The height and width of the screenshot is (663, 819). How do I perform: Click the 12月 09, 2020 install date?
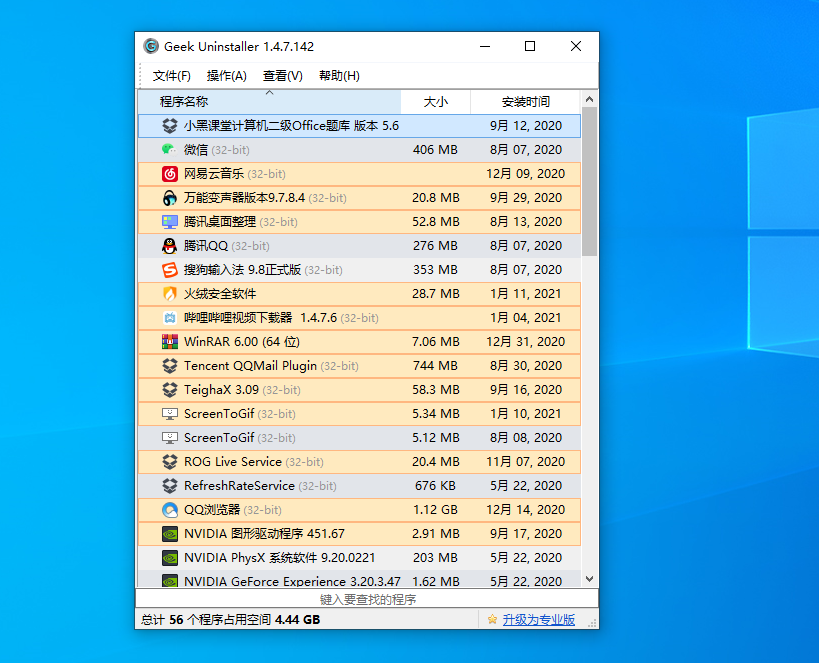coord(525,174)
